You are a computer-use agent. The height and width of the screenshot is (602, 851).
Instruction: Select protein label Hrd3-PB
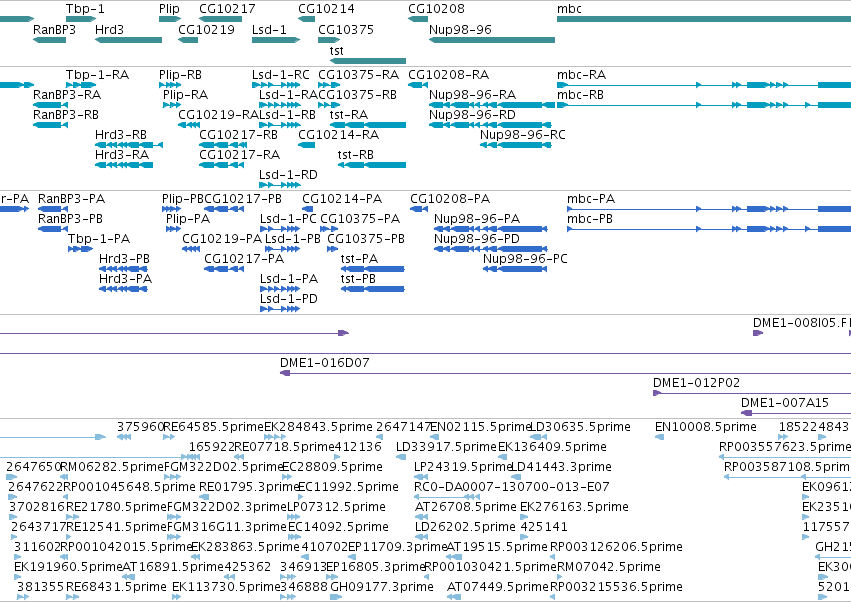click(124, 259)
